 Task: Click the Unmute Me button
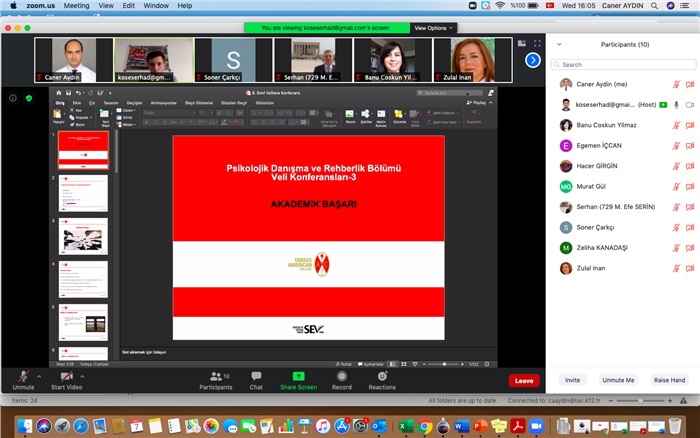pyautogui.click(x=618, y=380)
